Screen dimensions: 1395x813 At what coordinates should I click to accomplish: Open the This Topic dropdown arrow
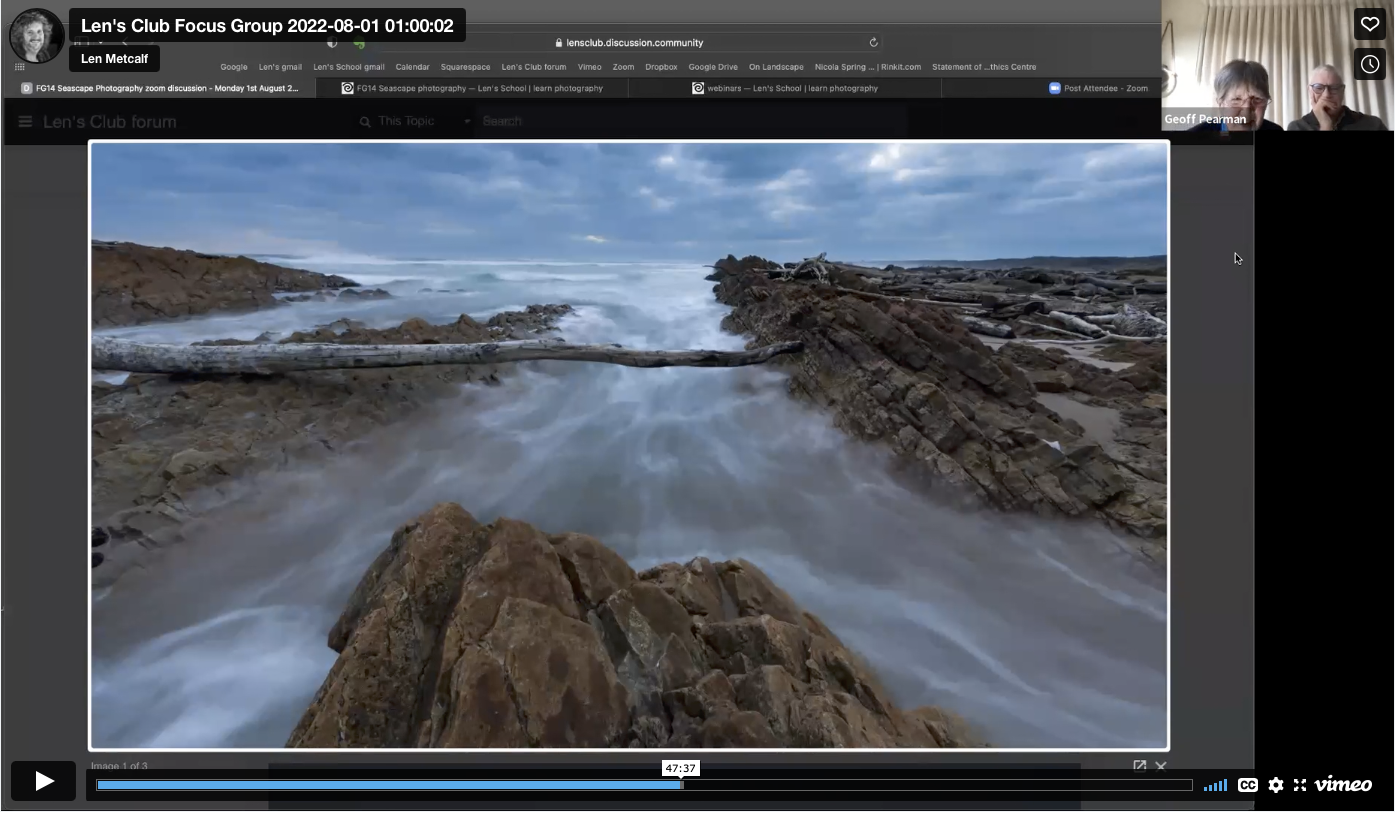pos(466,120)
